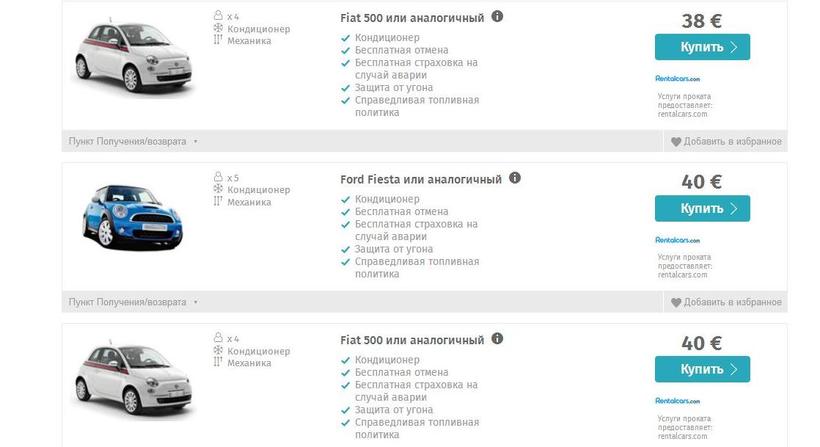Click passenger seats icon in Ford Fiesta card
Screen dimensions: 820x447
217,178
